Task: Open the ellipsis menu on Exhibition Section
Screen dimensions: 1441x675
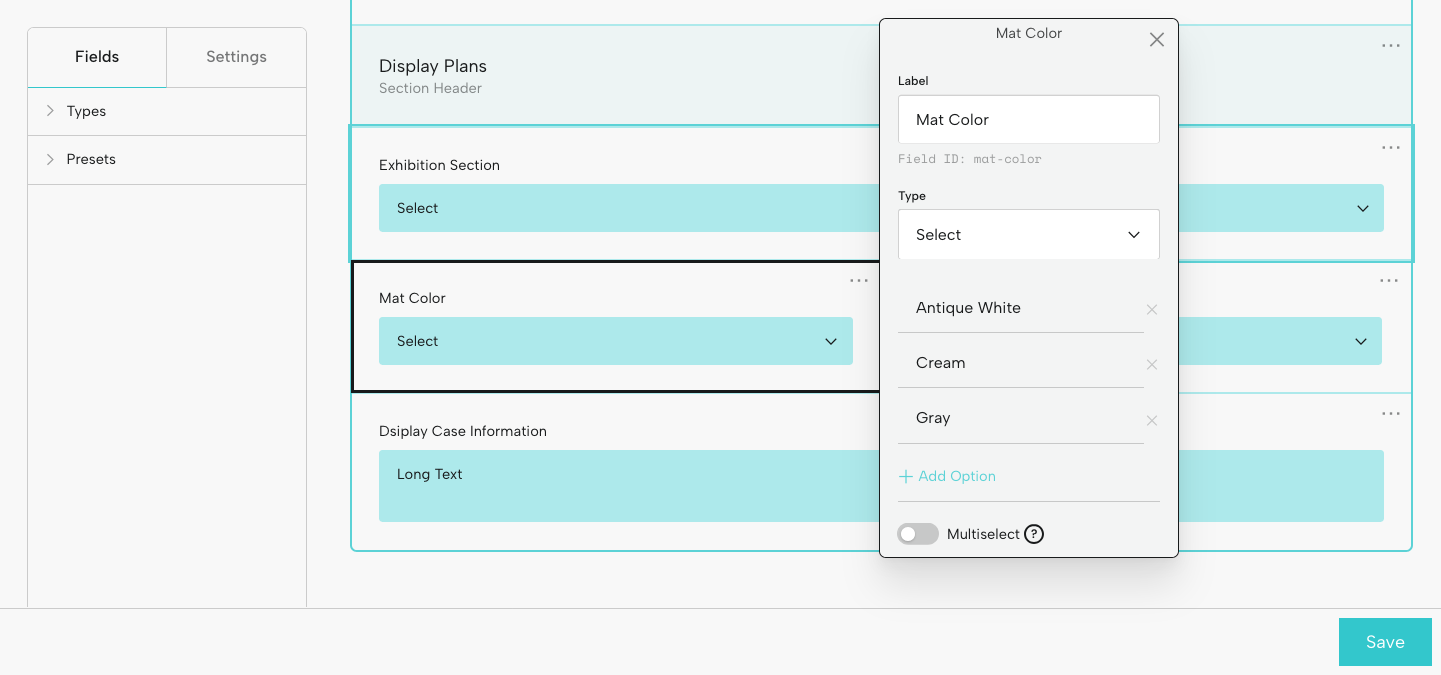Action: tap(1390, 147)
